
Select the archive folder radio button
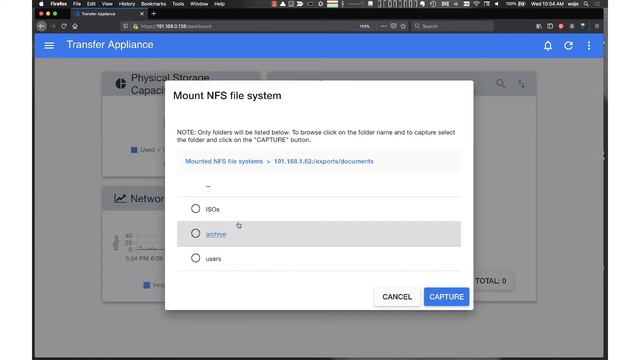(x=196, y=233)
